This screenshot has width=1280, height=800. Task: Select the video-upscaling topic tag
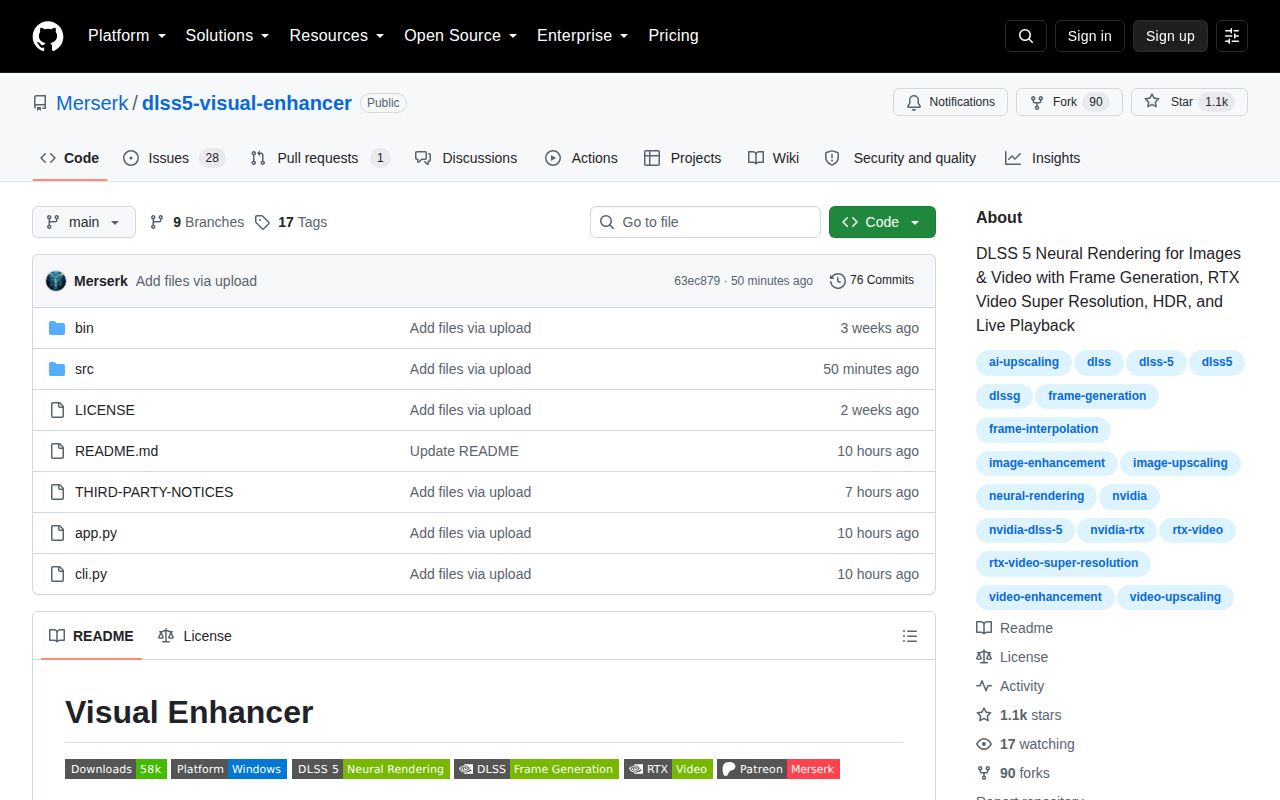[1175, 597]
